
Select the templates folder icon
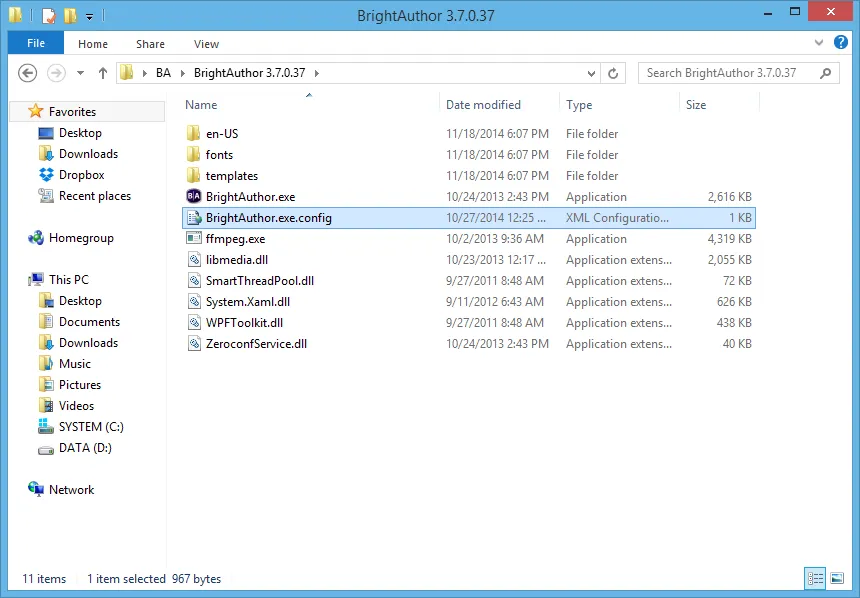(194, 176)
